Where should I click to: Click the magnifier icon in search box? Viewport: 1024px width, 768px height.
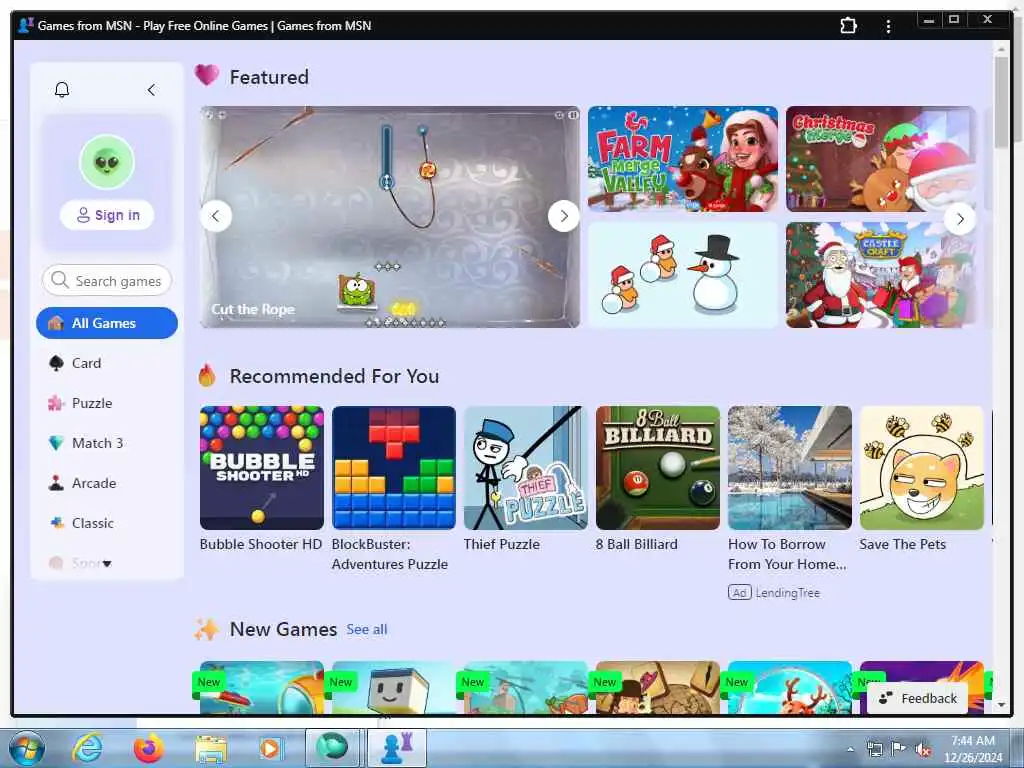point(59,280)
